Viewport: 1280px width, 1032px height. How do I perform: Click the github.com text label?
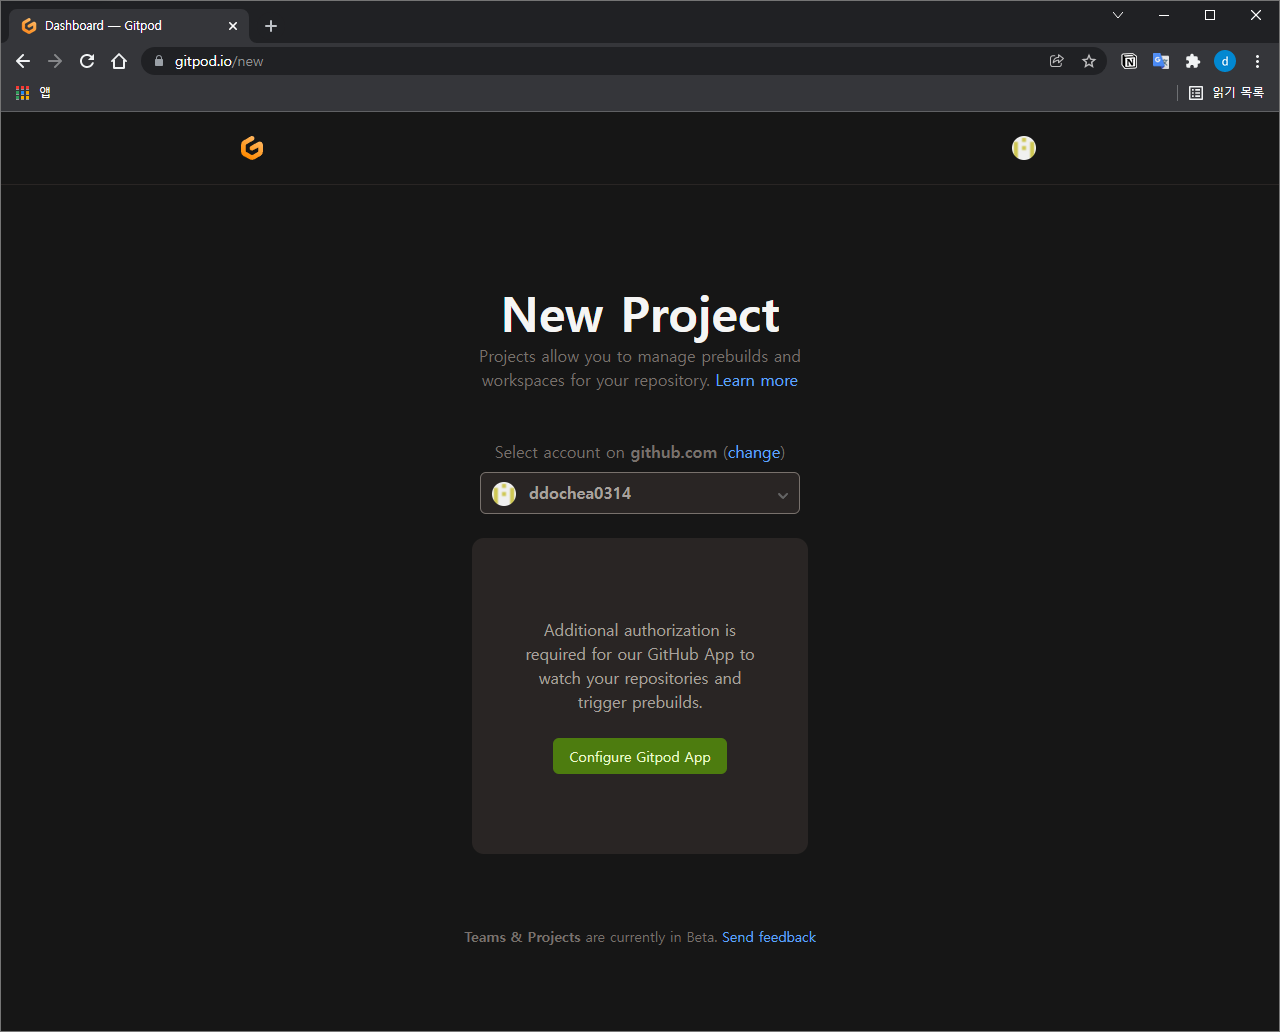click(673, 452)
